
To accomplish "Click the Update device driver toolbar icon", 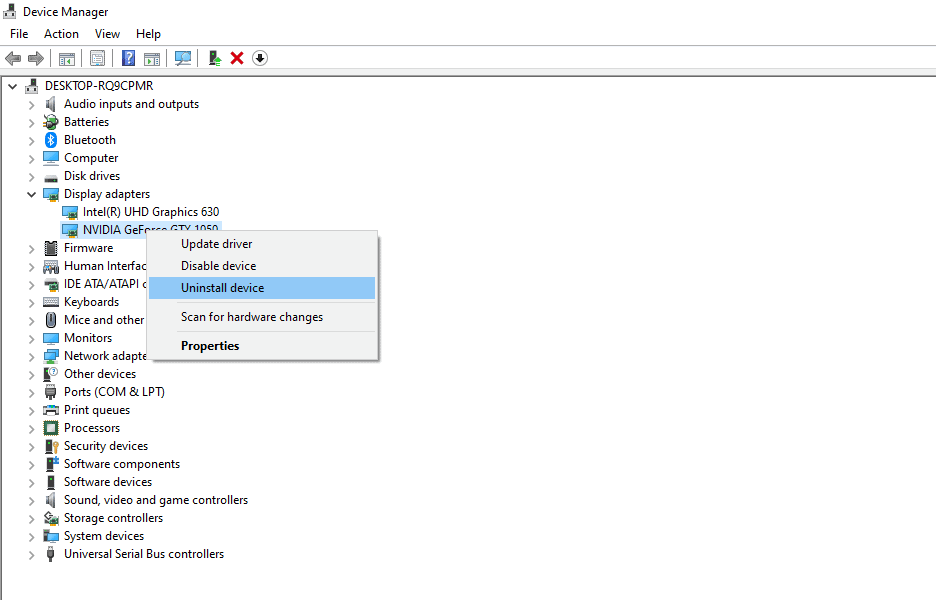I will tap(214, 59).
